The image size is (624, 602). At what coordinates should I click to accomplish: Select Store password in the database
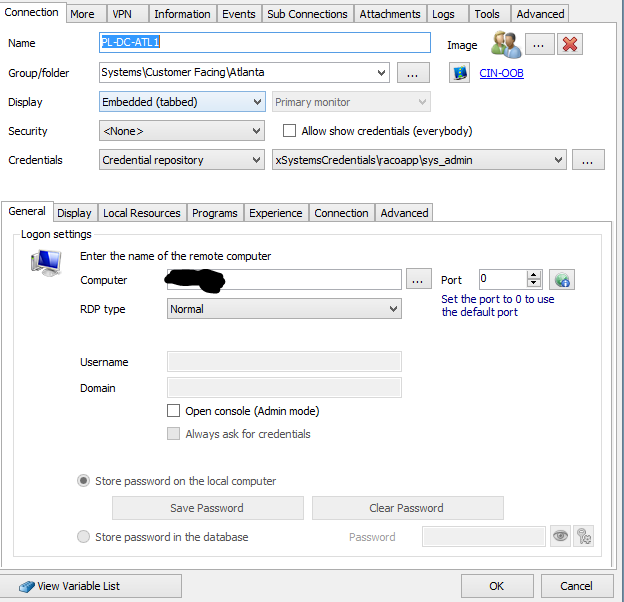tap(83, 536)
